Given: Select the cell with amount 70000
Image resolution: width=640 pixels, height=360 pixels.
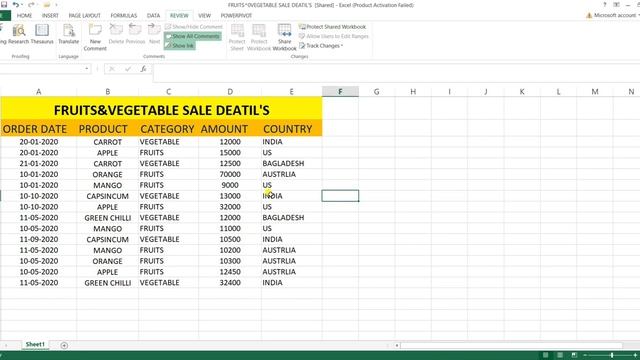Looking at the screenshot, I should point(230,174).
